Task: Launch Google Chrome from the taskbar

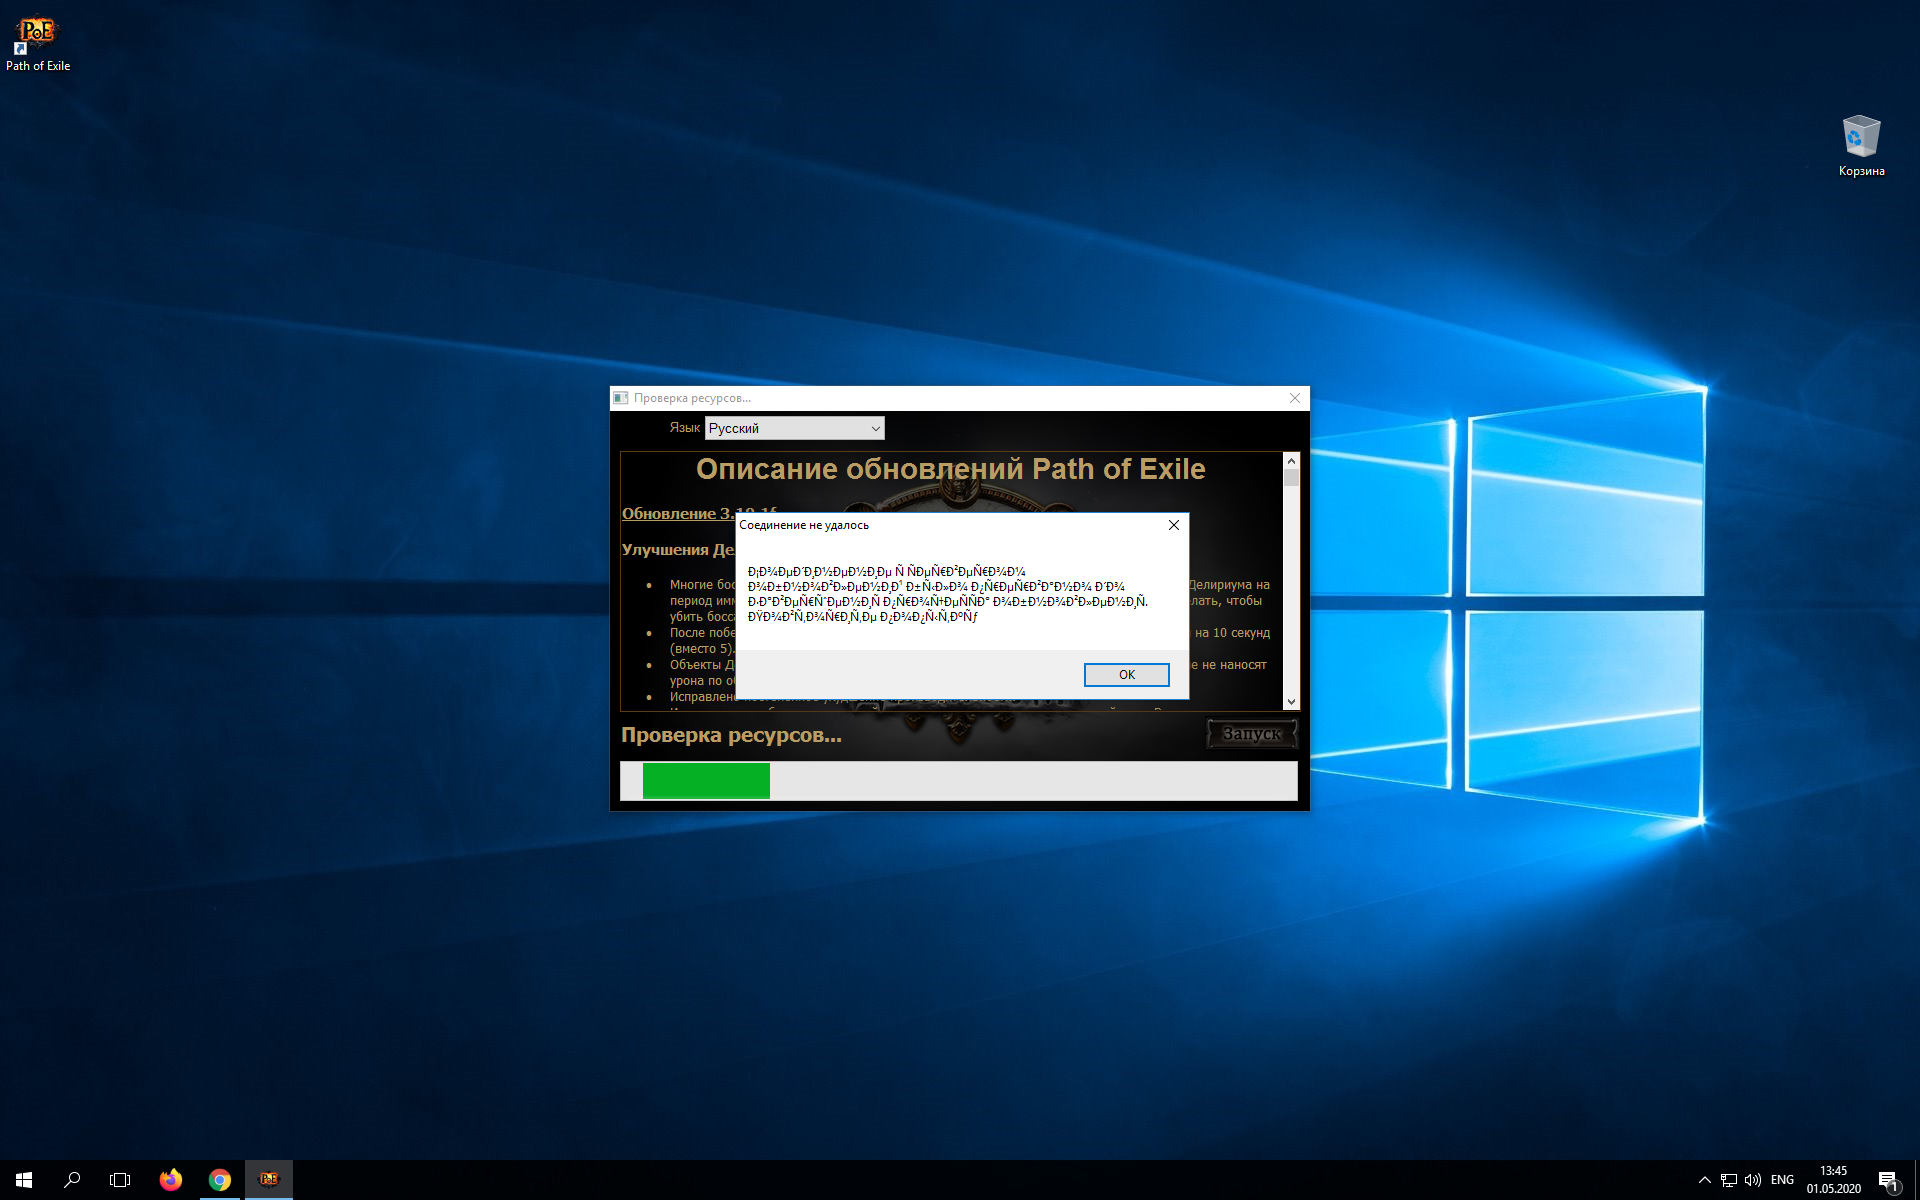Action: pos(220,1180)
